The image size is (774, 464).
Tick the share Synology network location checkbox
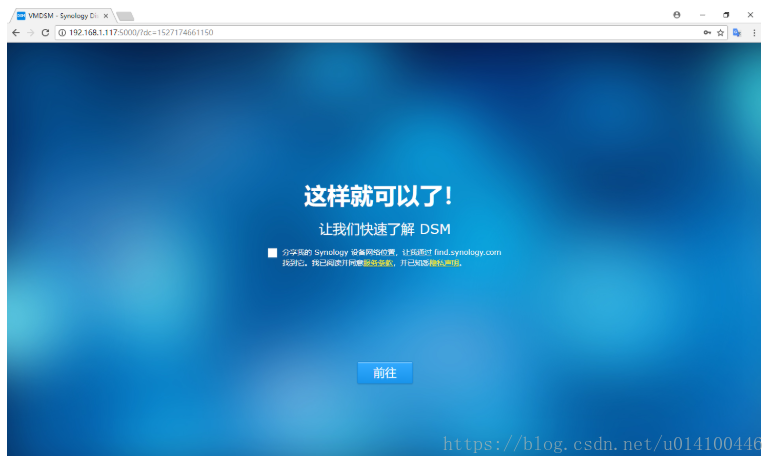[272, 253]
